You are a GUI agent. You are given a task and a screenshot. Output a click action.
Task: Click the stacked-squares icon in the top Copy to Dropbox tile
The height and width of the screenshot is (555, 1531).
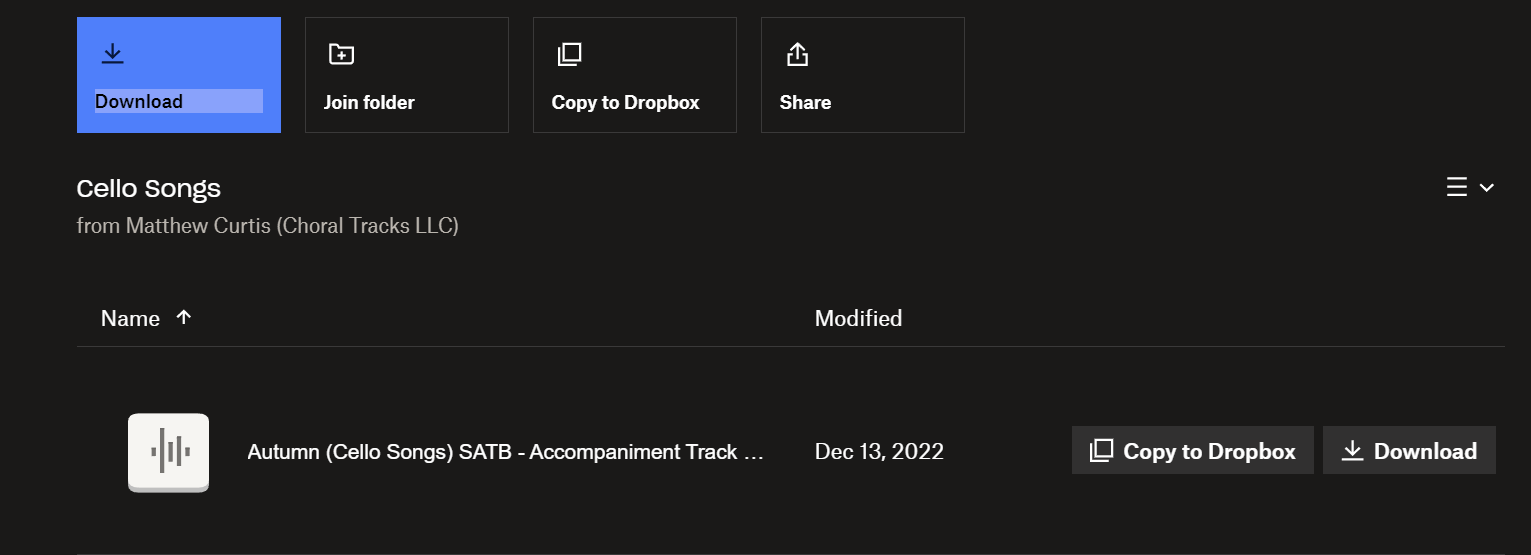coord(569,54)
